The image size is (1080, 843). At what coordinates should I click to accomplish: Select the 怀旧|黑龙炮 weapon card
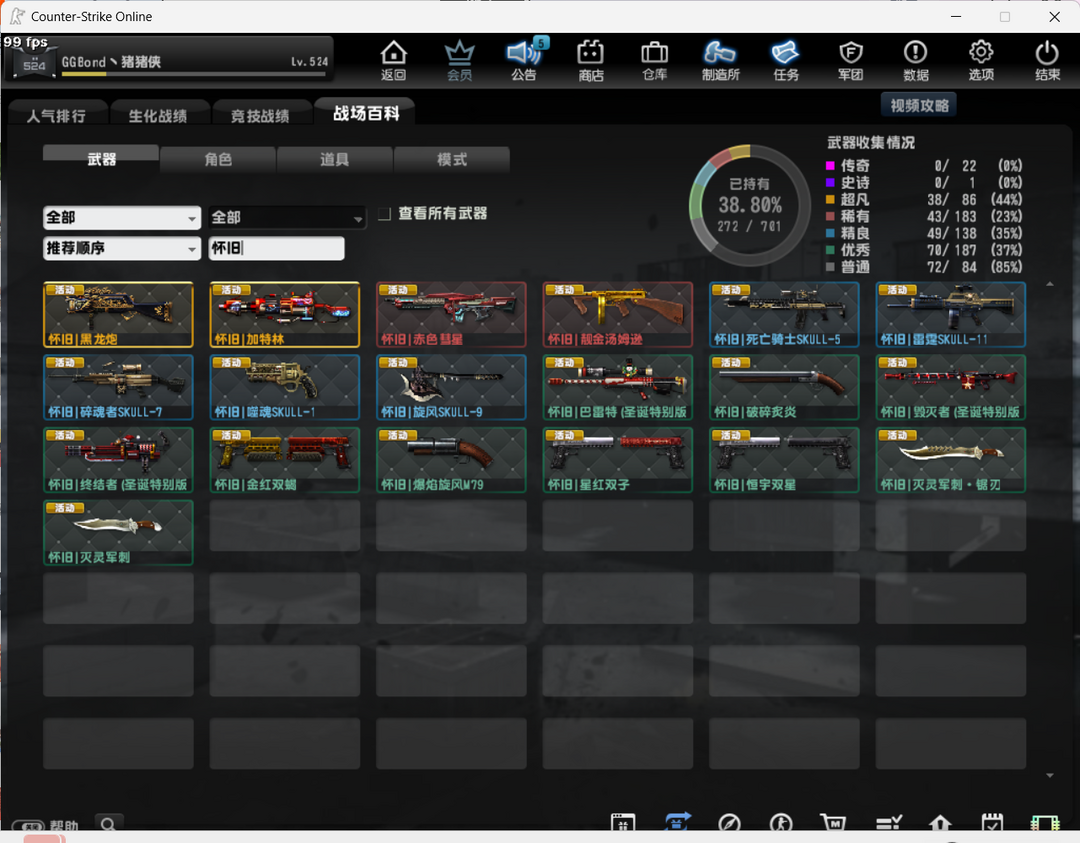tap(118, 314)
